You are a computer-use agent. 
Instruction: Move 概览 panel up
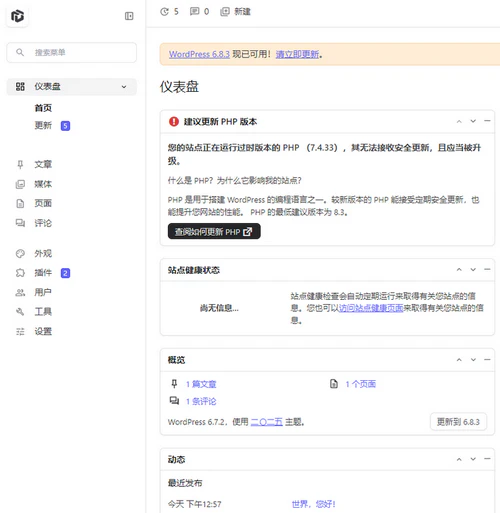[x=459, y=360]
